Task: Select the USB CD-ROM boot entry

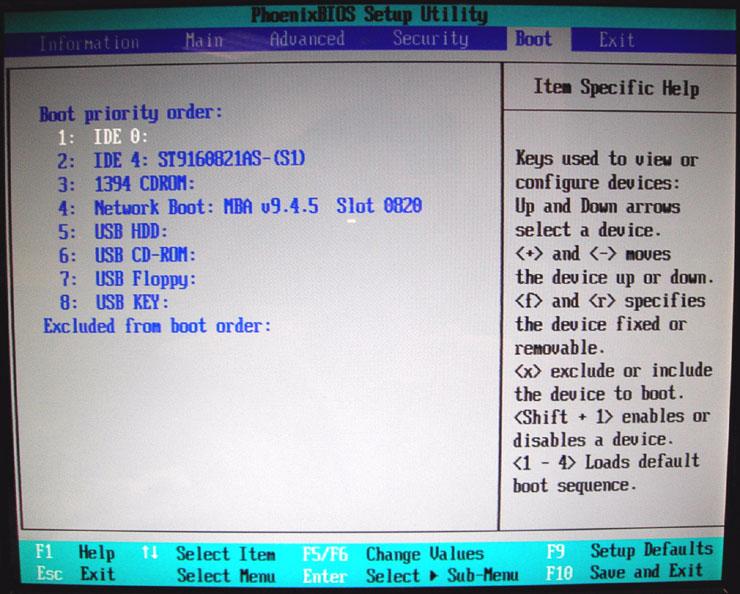Action: click(x=127, y=255)
